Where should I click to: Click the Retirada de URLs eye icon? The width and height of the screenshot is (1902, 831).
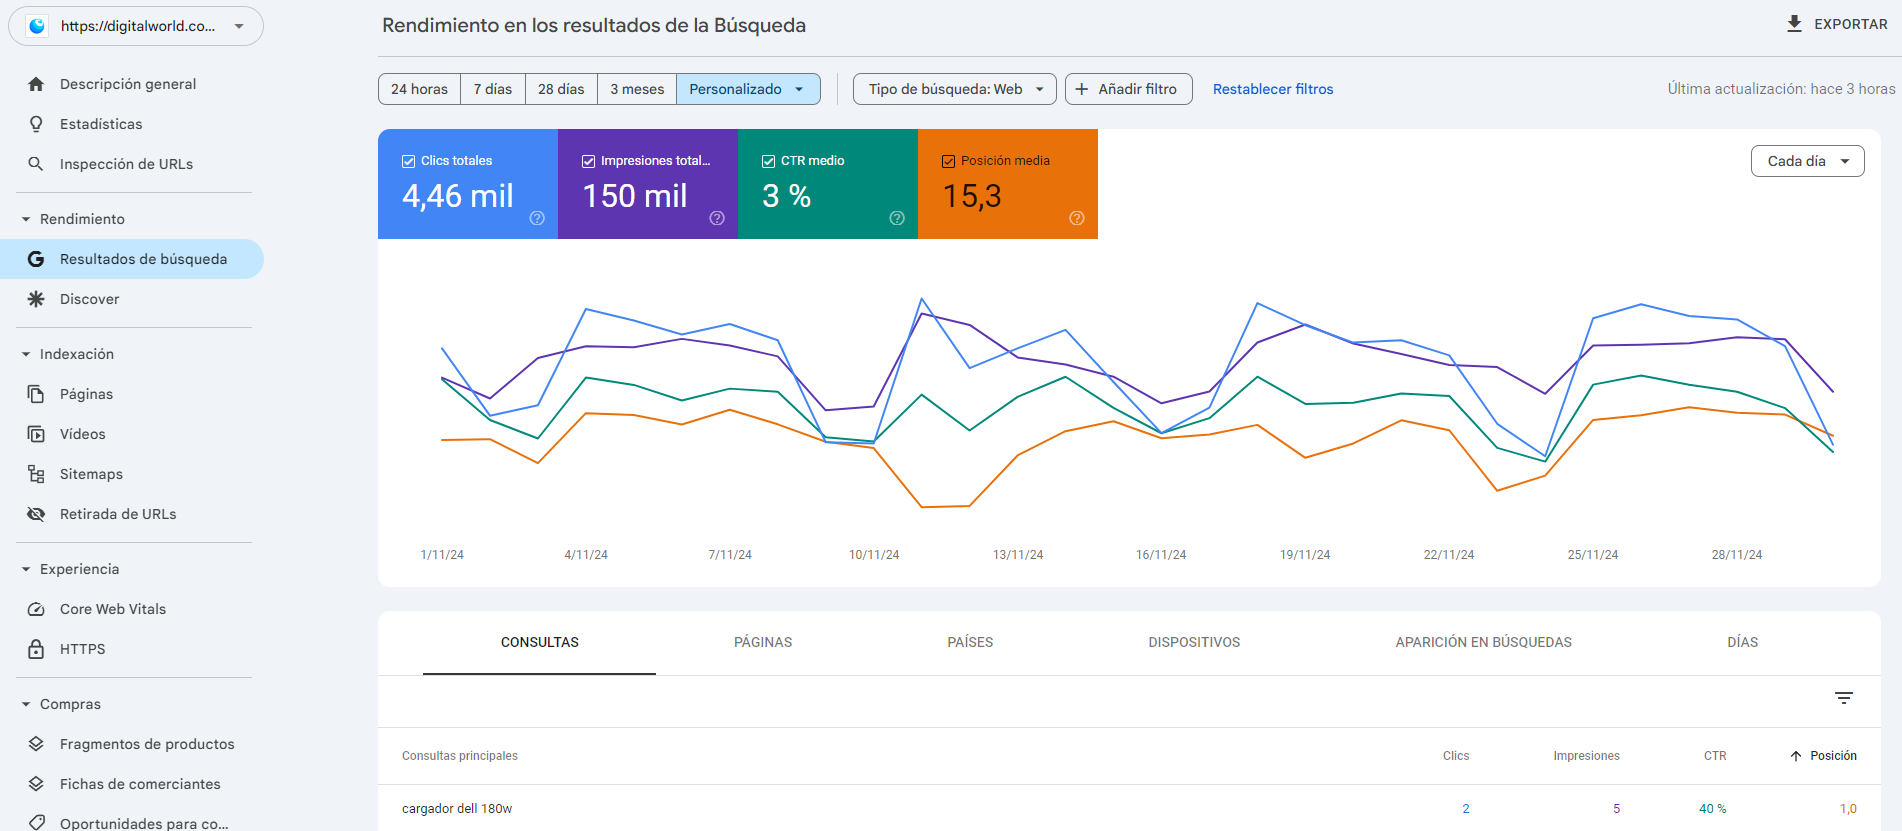[x=36, y=514]
